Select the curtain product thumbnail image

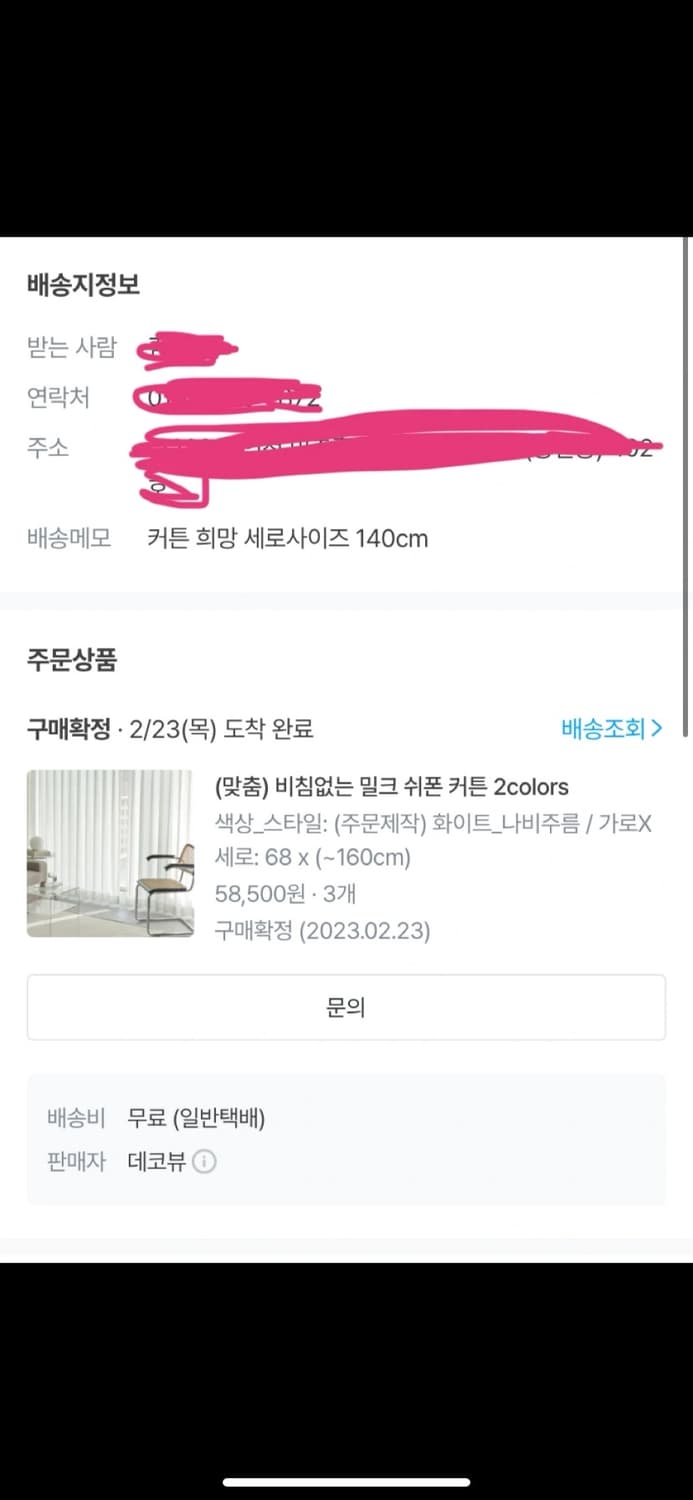coord(110,854)
